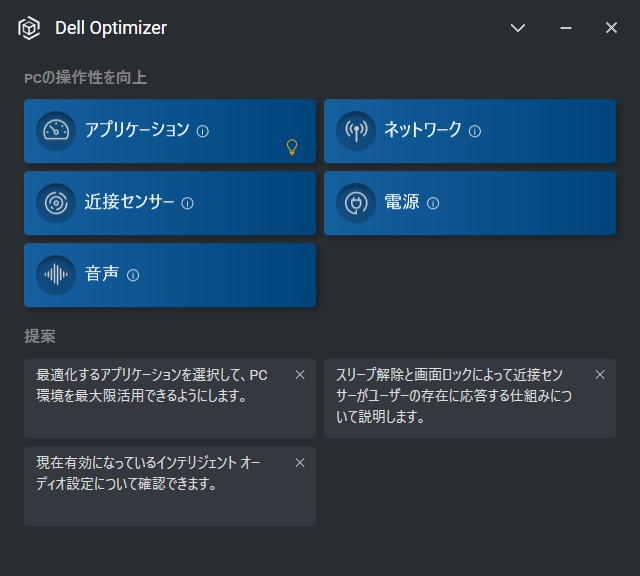Click info icon beside 電源
The height and width of the screenshot is (576, 640).
433,203
